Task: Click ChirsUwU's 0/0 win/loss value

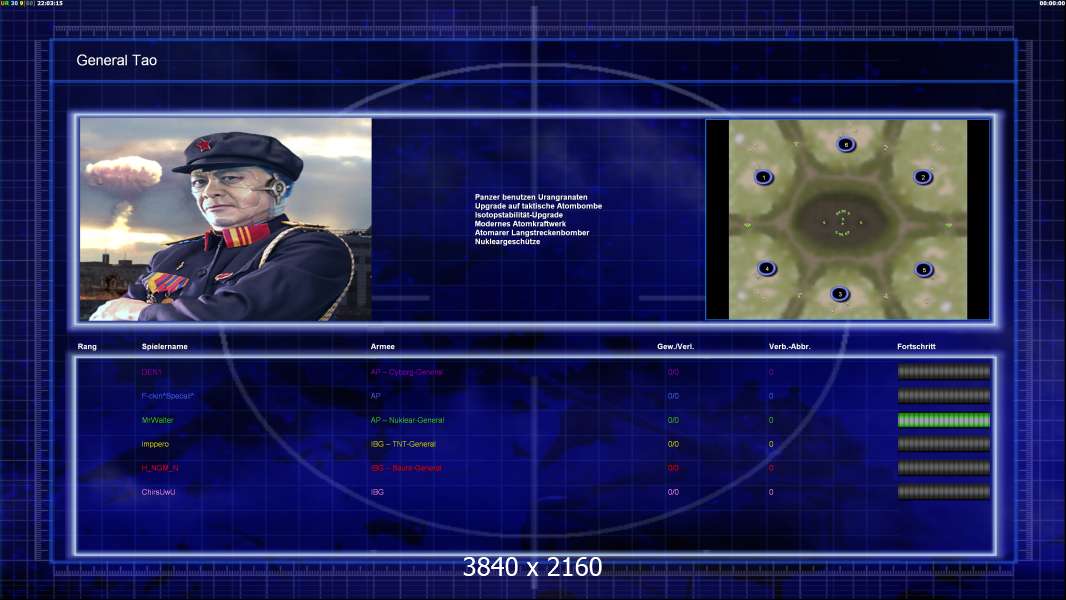Action: pos(673,492)
